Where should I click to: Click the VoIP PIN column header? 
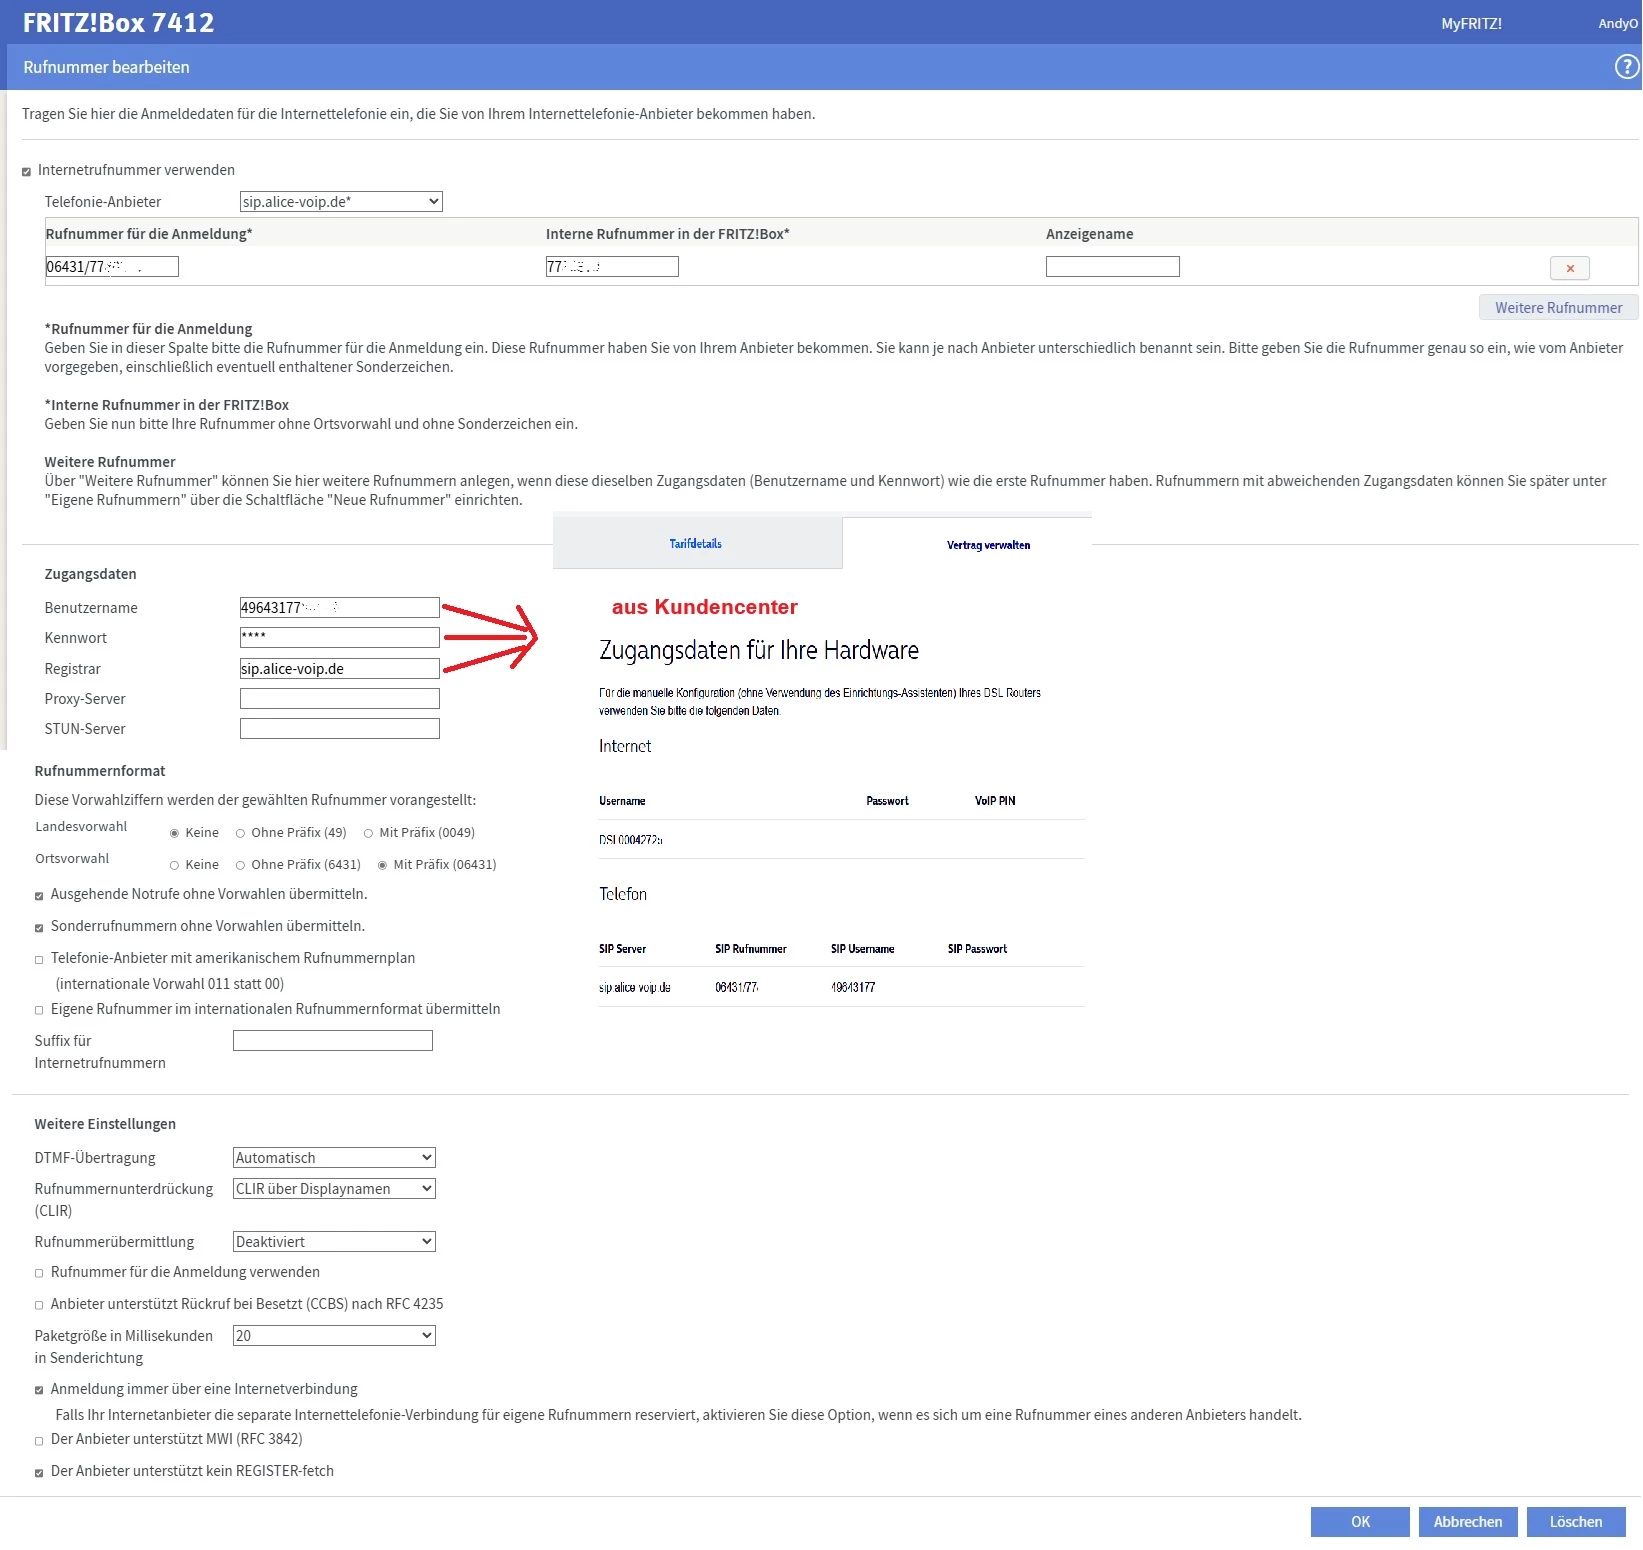coord(995,801)
